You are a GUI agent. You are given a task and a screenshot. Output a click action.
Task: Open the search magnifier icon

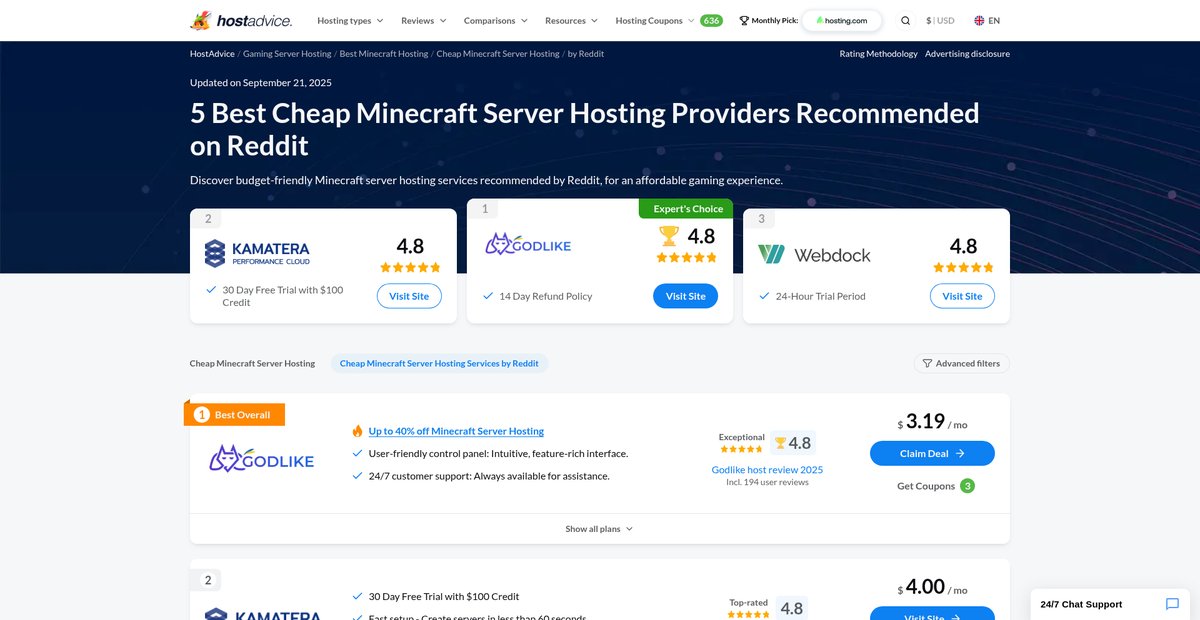tap(905, 20)
